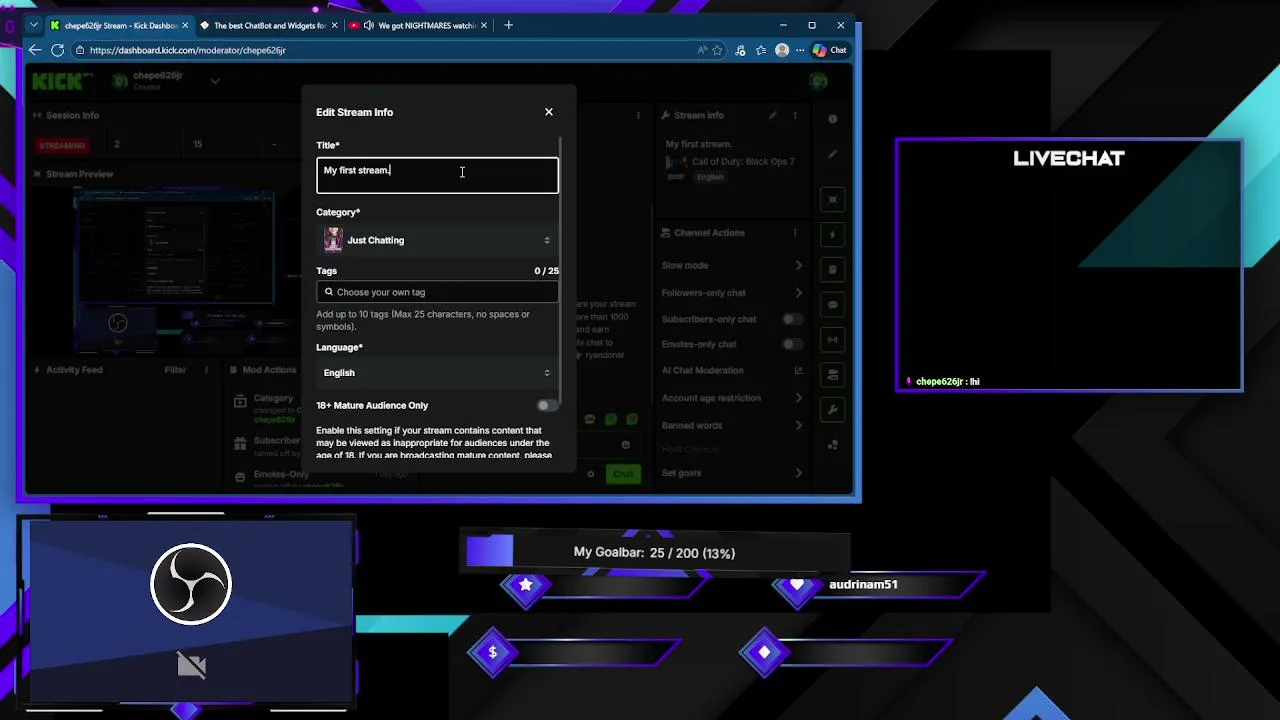Open the Category dropdown showing Just Chatting

437,240
